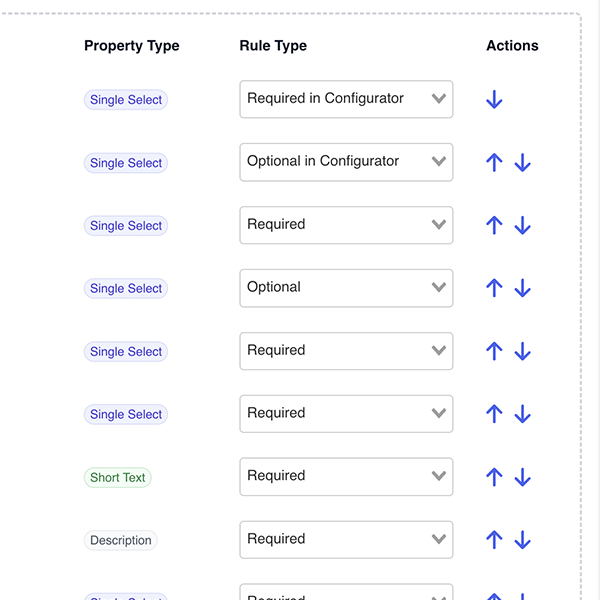Open the plain Optional rule type dropdown
The image size is (600, 600).
(346, 288)
